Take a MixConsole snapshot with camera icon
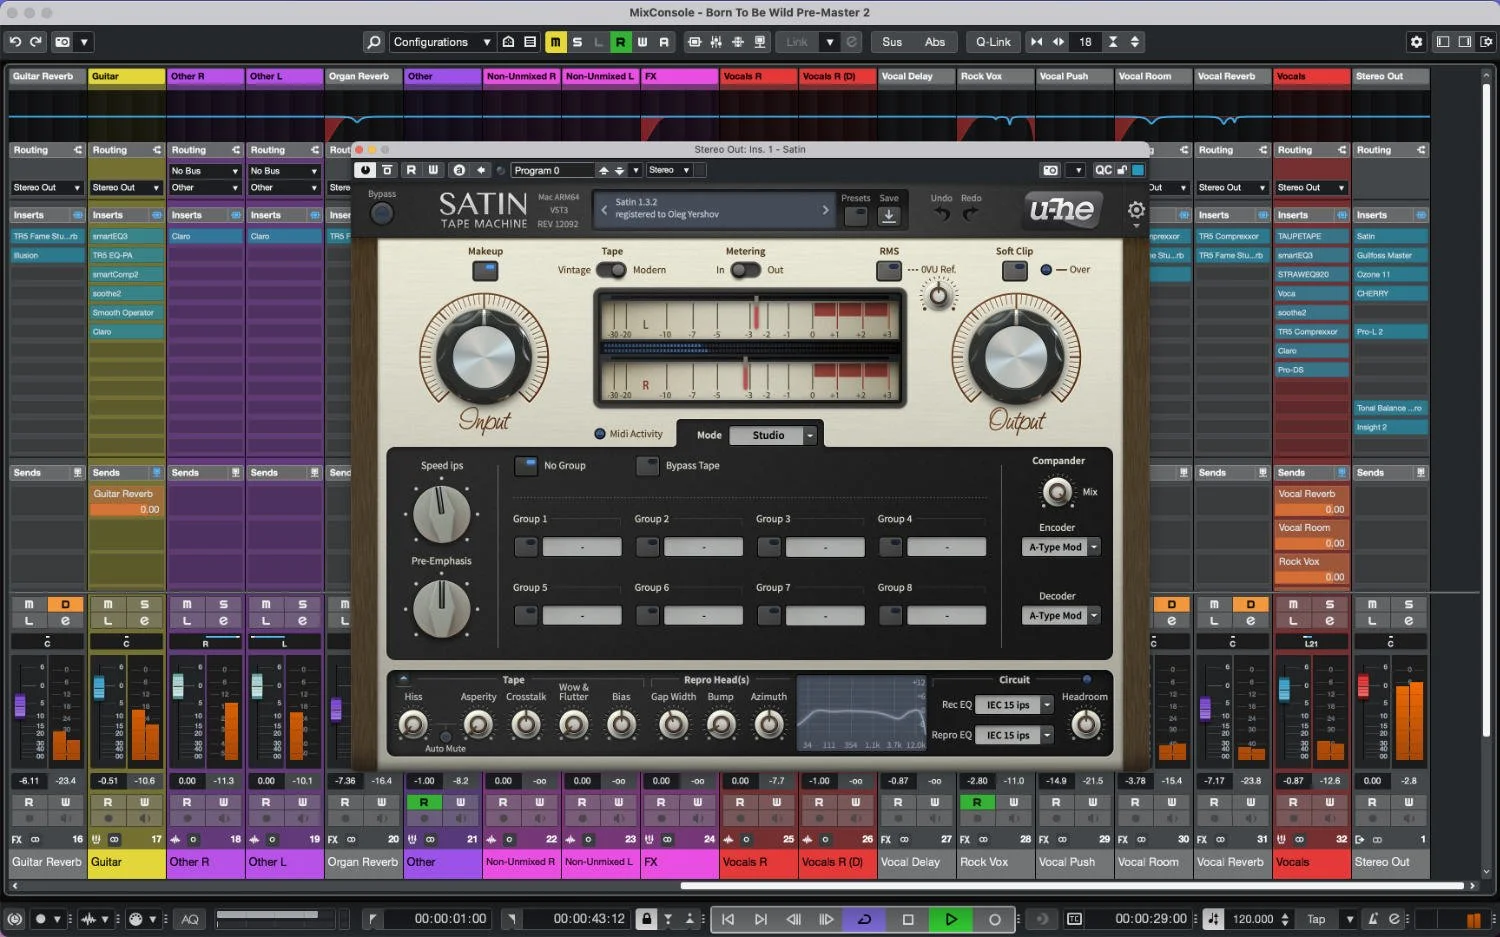The width and height of the screenshot is (1500, 937). pos(63,42)
